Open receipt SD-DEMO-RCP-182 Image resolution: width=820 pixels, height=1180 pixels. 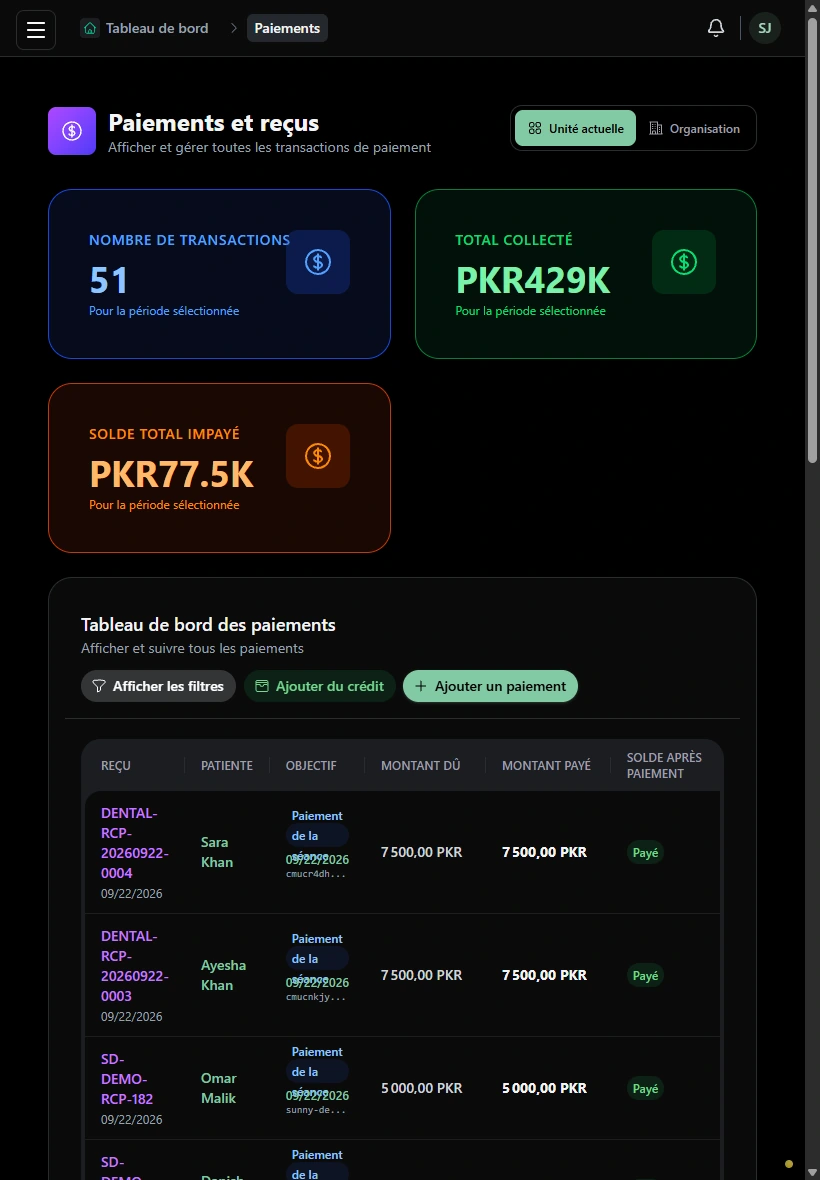click(126, 1078)
